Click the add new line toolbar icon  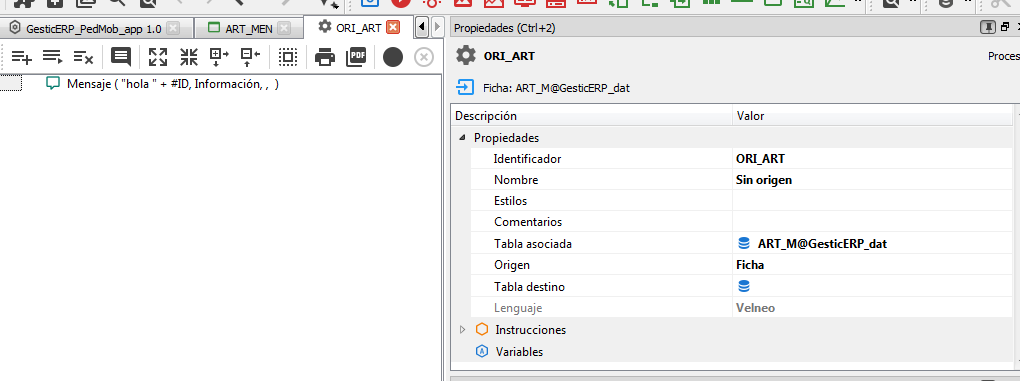[21, 57]
